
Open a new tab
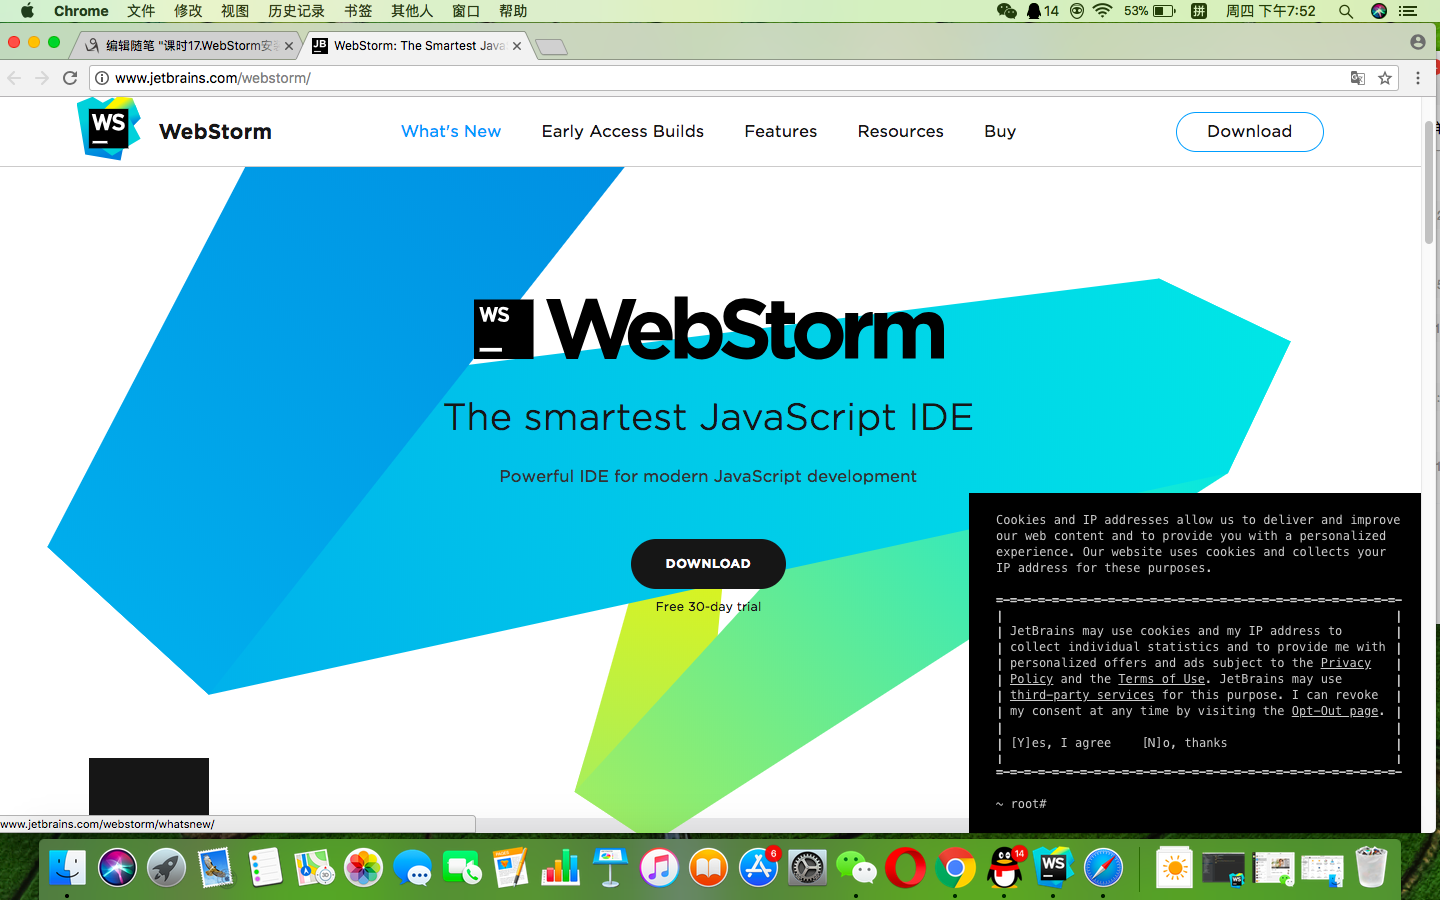[x=551, y=47]
